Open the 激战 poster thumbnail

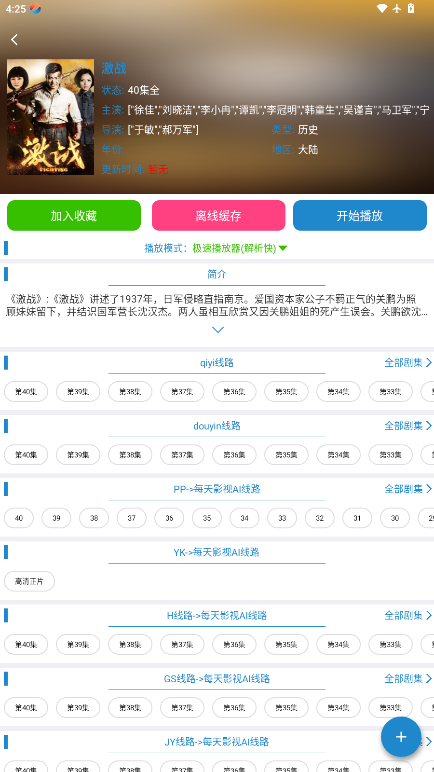(x=50, y=117)
